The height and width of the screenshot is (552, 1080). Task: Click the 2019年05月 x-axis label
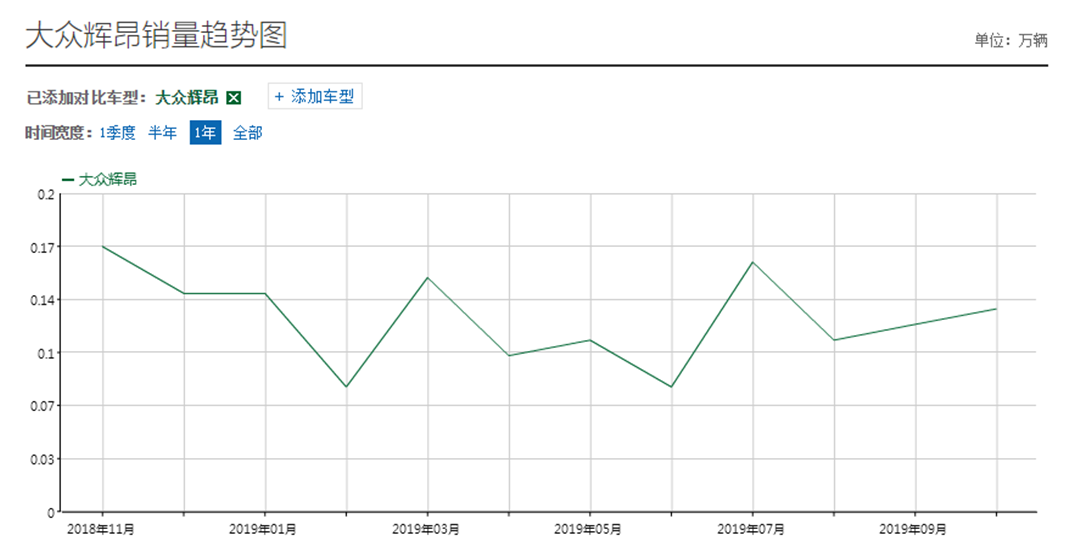coord(589,528)
